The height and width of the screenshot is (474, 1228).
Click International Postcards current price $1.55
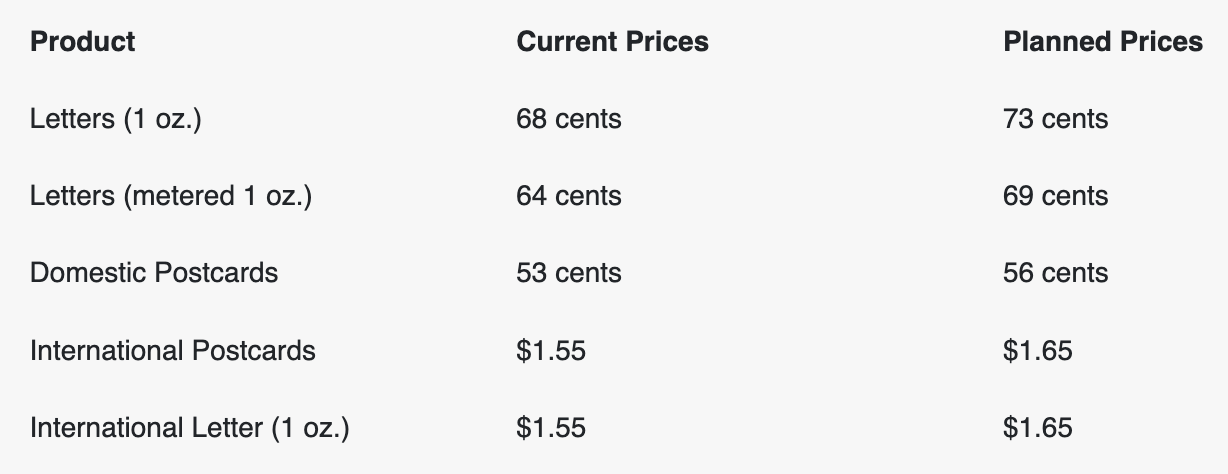(551, 351)
